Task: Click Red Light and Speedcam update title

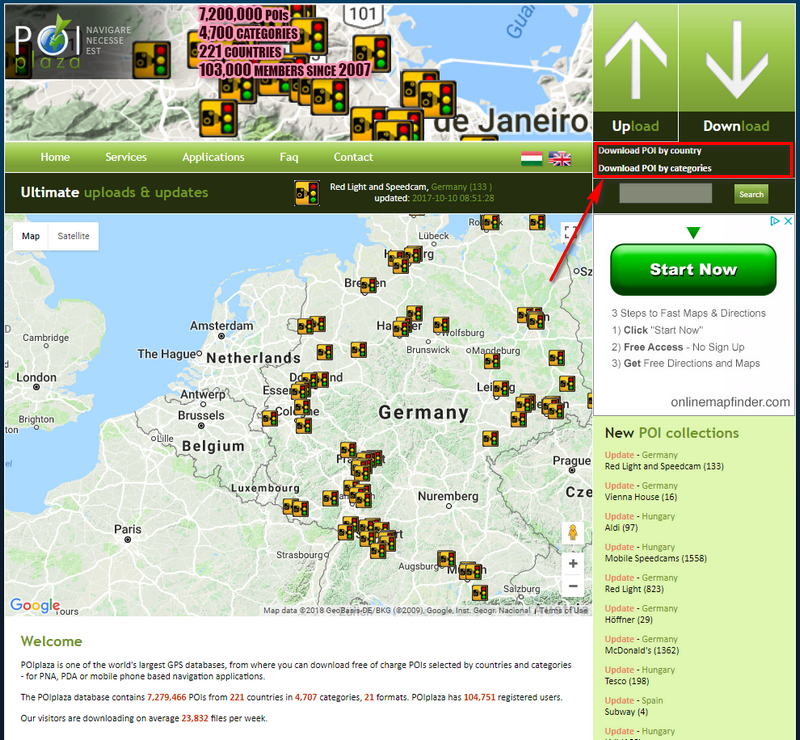Action: [x=379, y=187]
